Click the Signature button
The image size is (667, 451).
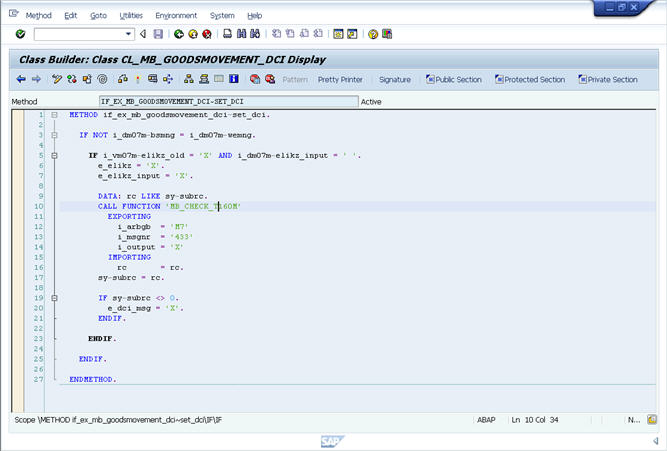point(394,79)
